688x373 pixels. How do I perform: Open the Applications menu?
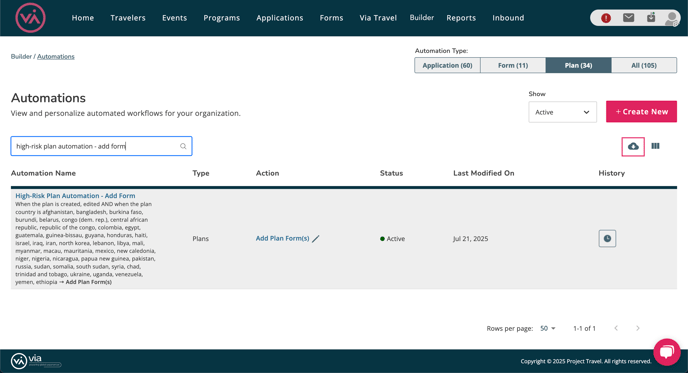280,18
